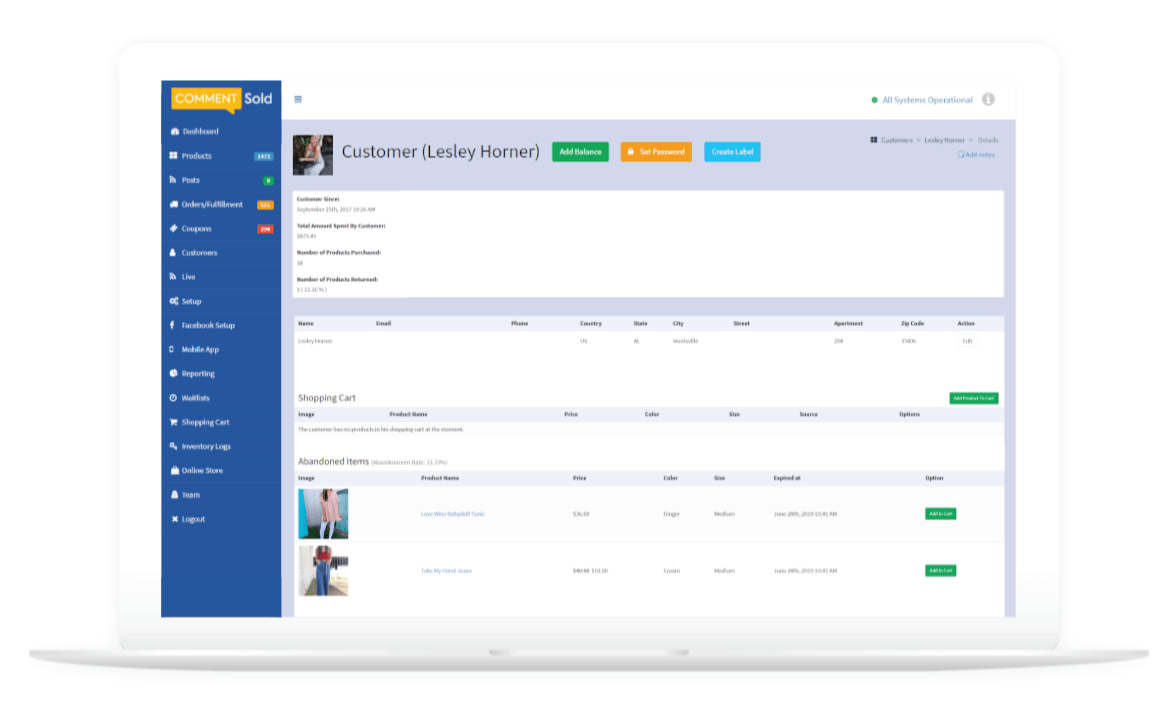Click the customer profile photo

pyautogui.click(x=312, y=155)
